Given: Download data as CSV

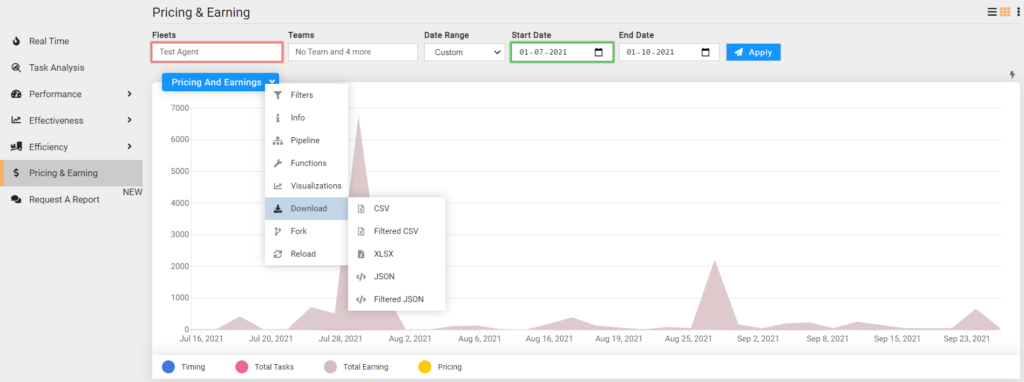Looking at the screenshot, I should click(396, 209).
